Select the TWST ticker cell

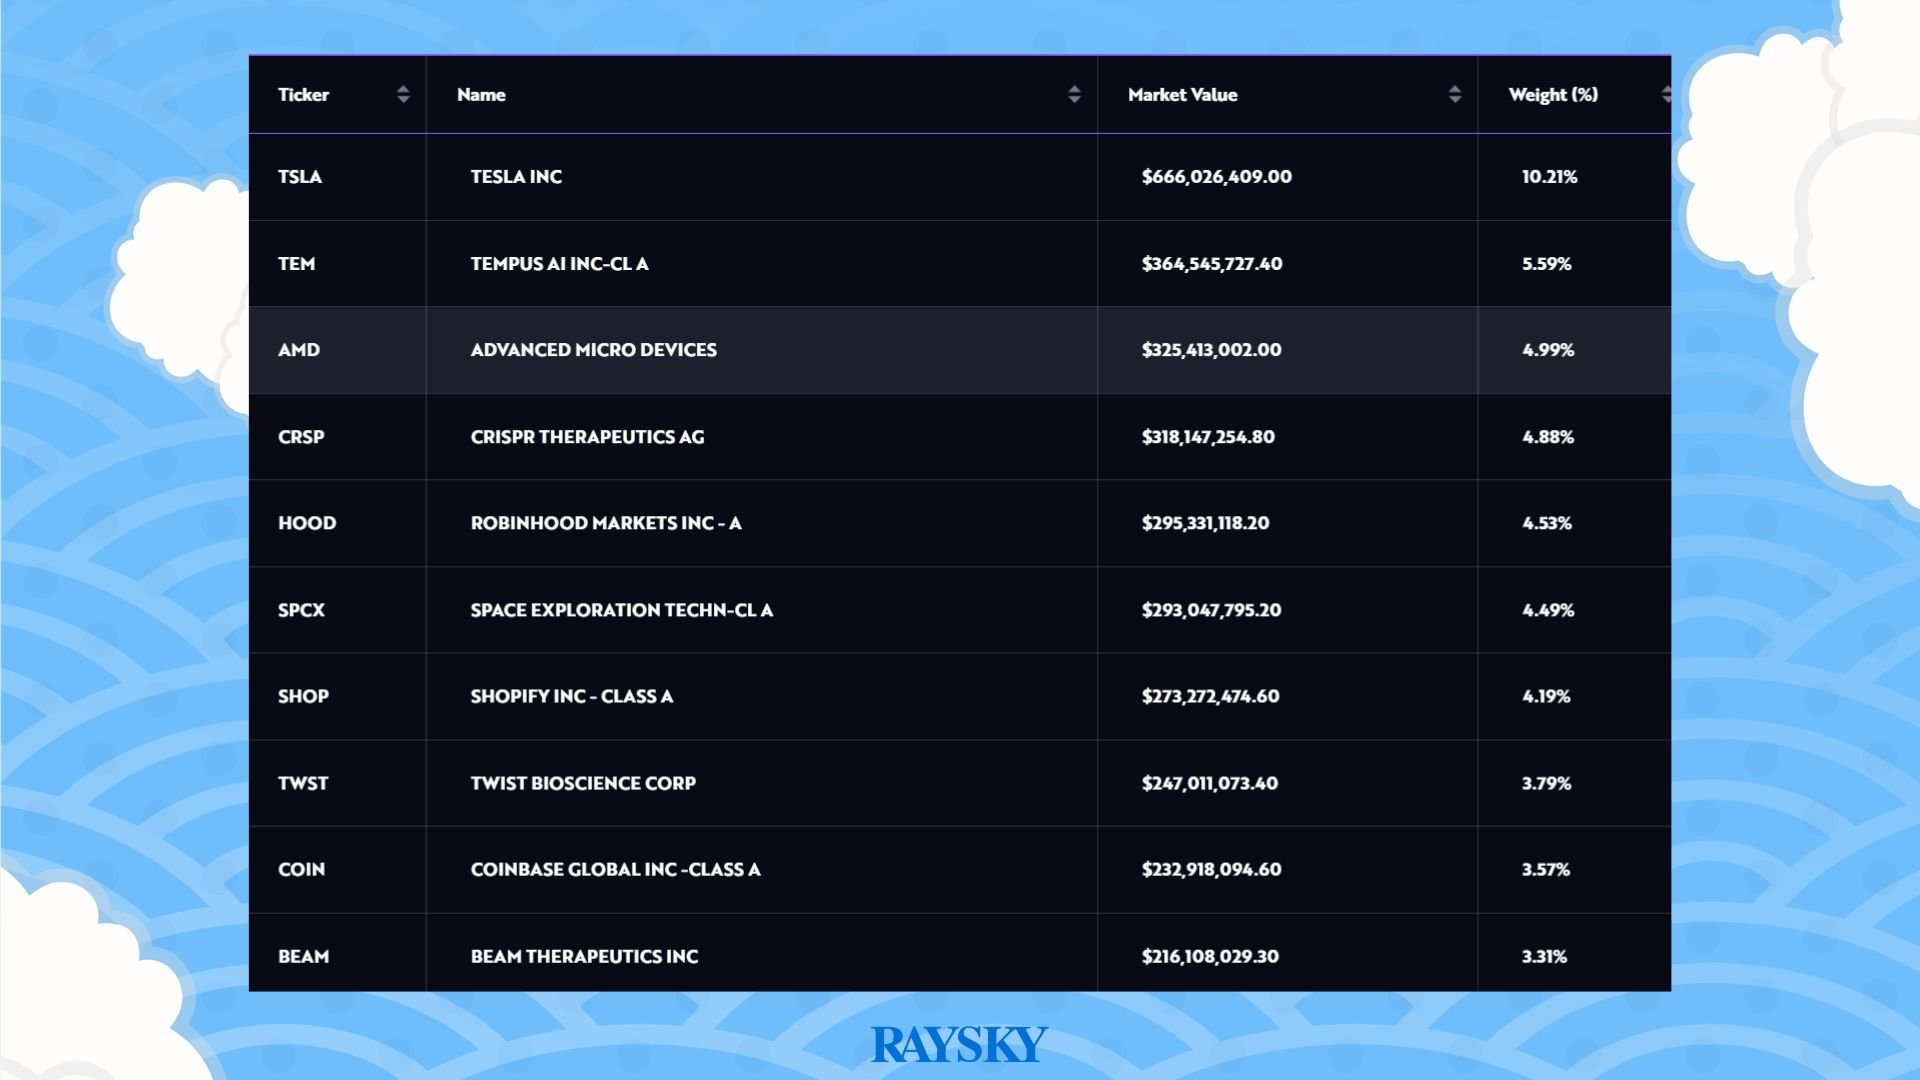pyautogui.click(x=303, y=783)
